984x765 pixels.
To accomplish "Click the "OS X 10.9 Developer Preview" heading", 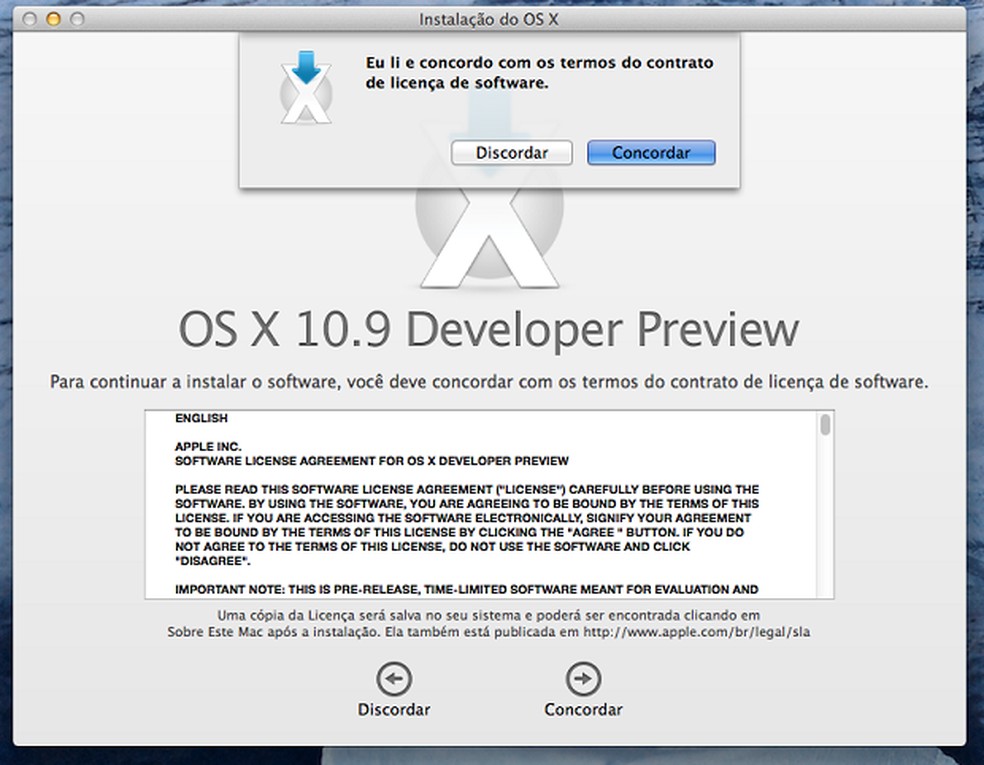I will tap(489, 329).
